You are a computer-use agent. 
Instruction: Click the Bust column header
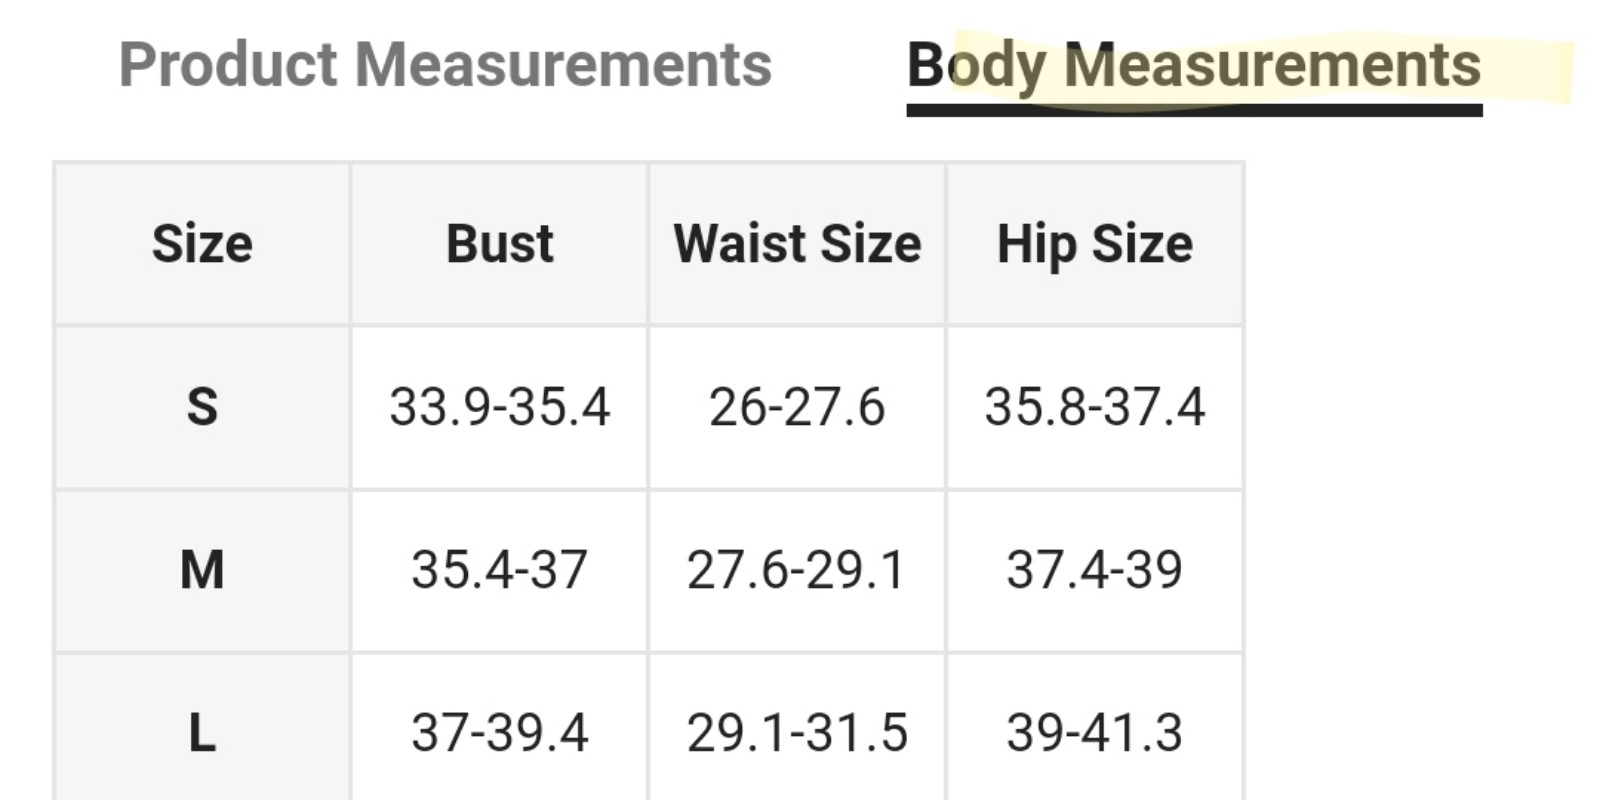pyautogui.click(x=499, y=244)
